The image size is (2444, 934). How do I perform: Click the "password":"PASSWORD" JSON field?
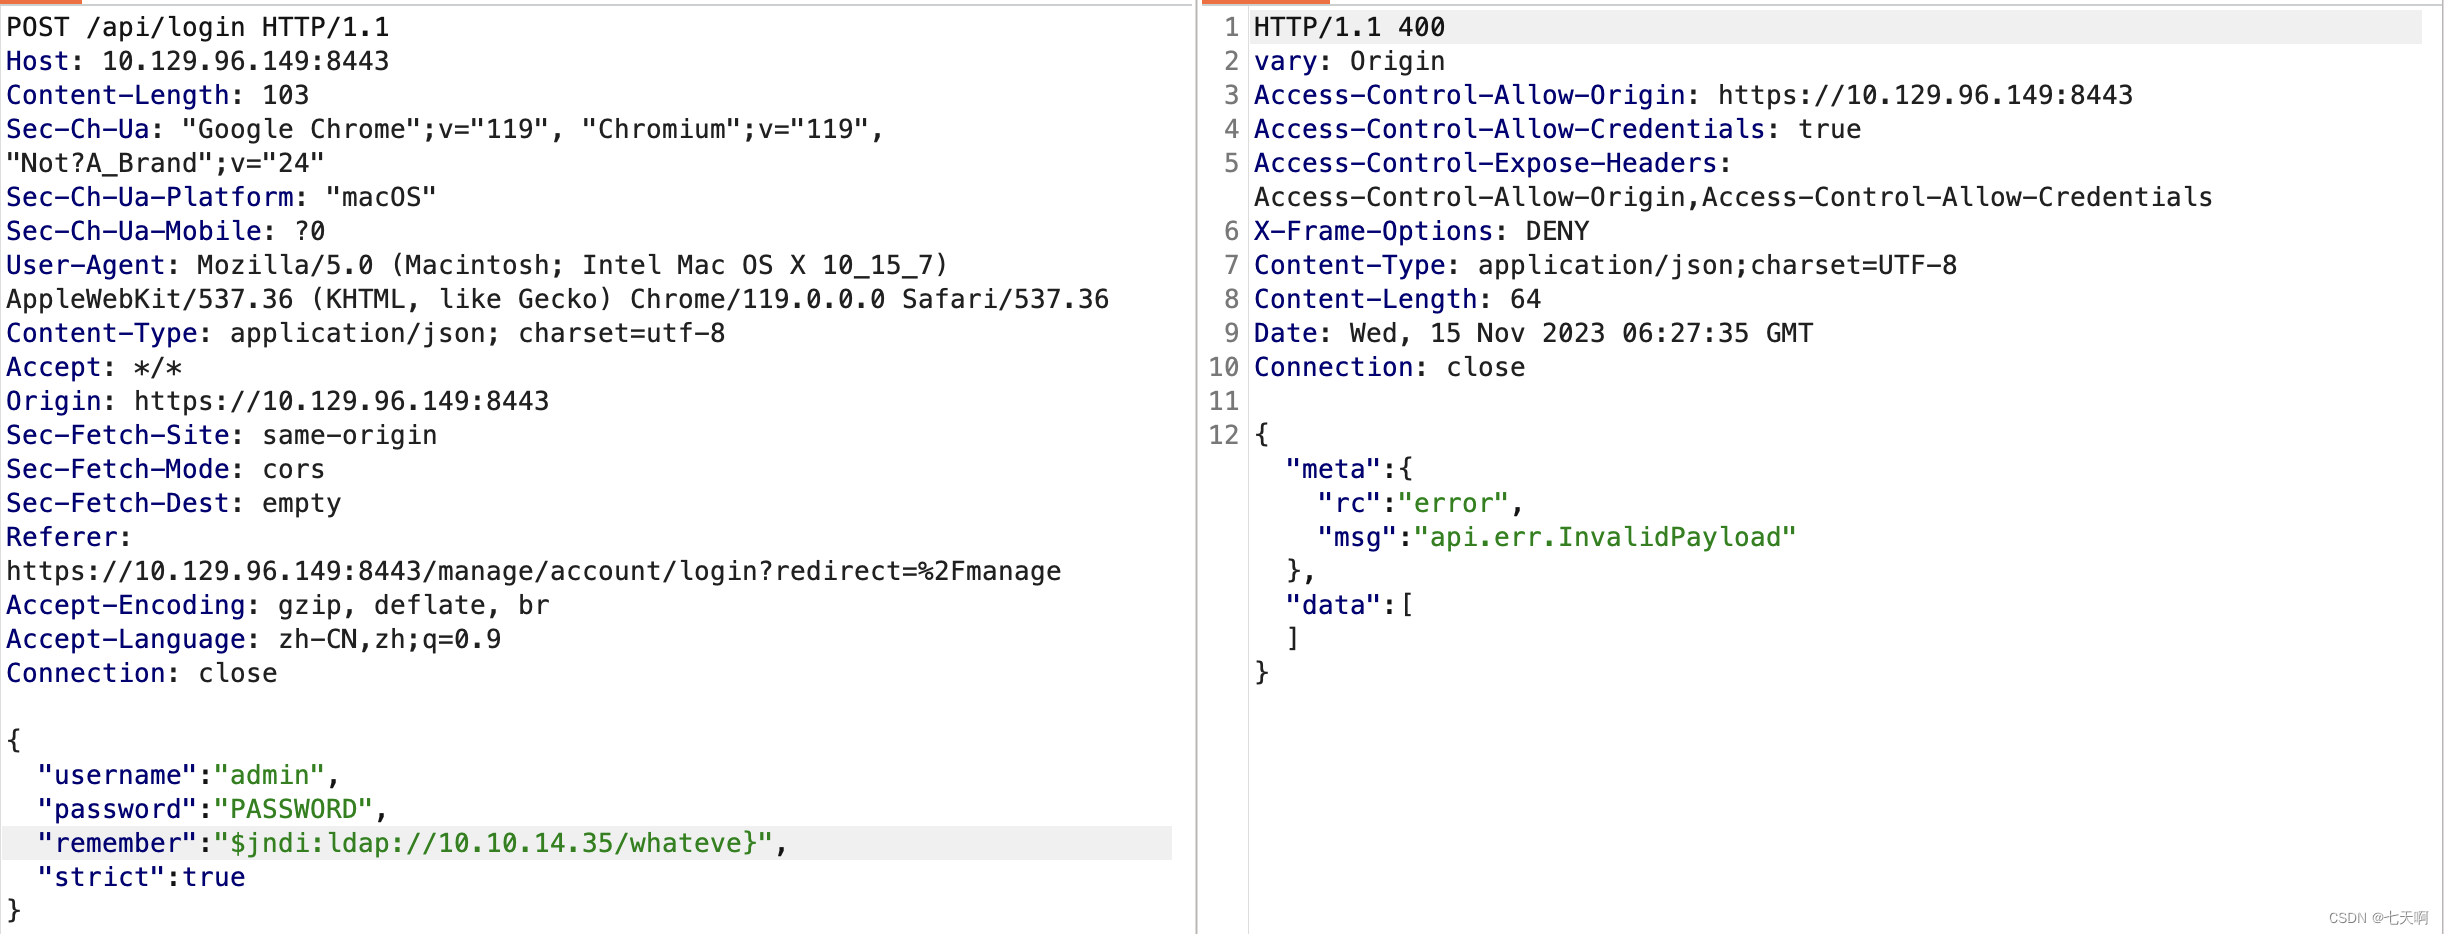click(213, 809)
